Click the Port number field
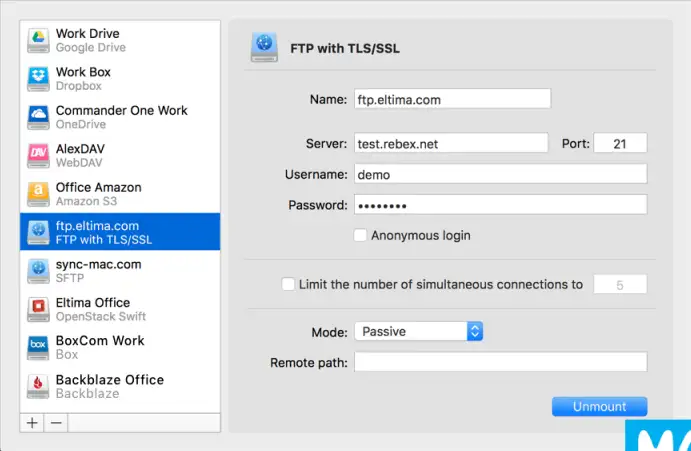Screen dimensions: 691x451 coord(620,143)
